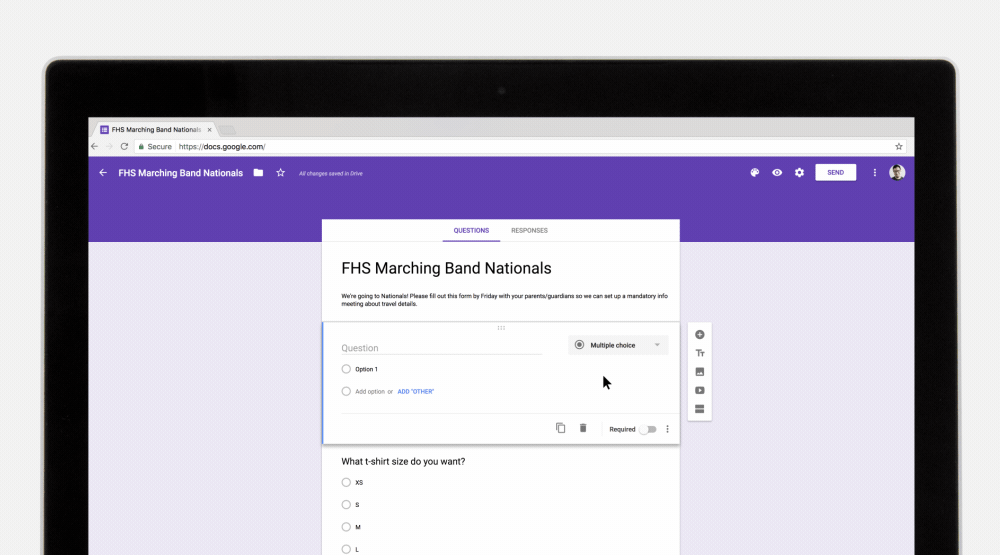Open the color palette theme icon
The image size is (1000, 555).
coord(755,173)
